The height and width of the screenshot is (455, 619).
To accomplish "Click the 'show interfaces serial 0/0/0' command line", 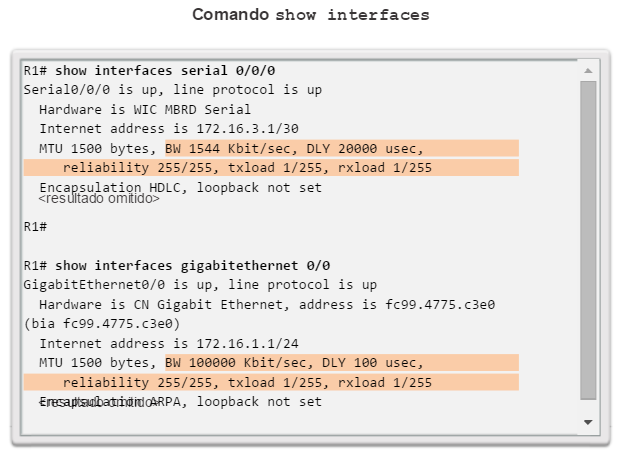I will pos(149,71).
